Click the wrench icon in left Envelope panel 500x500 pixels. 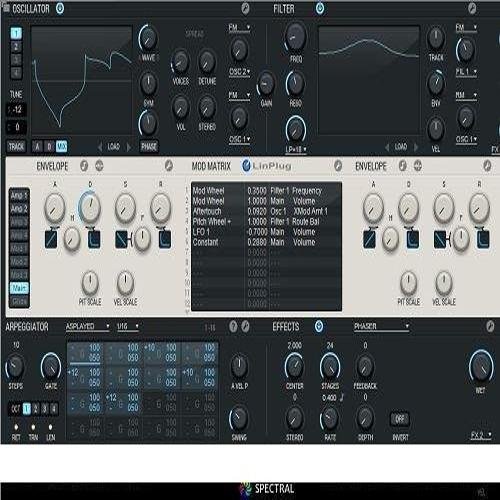pyautogui.click(x=169, y=166)
